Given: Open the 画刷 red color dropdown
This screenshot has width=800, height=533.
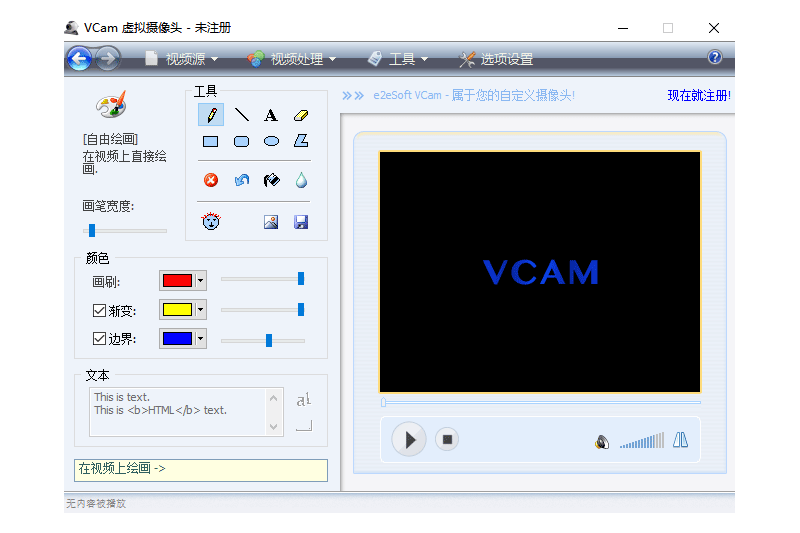Looking at the screenshot, I should (201, 281).
